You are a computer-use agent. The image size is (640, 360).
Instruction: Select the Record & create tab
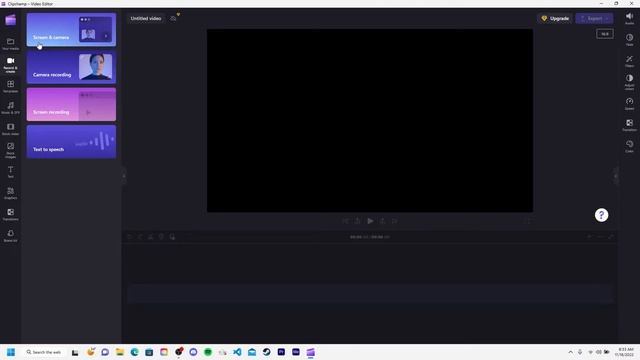(x=11, y=64)
